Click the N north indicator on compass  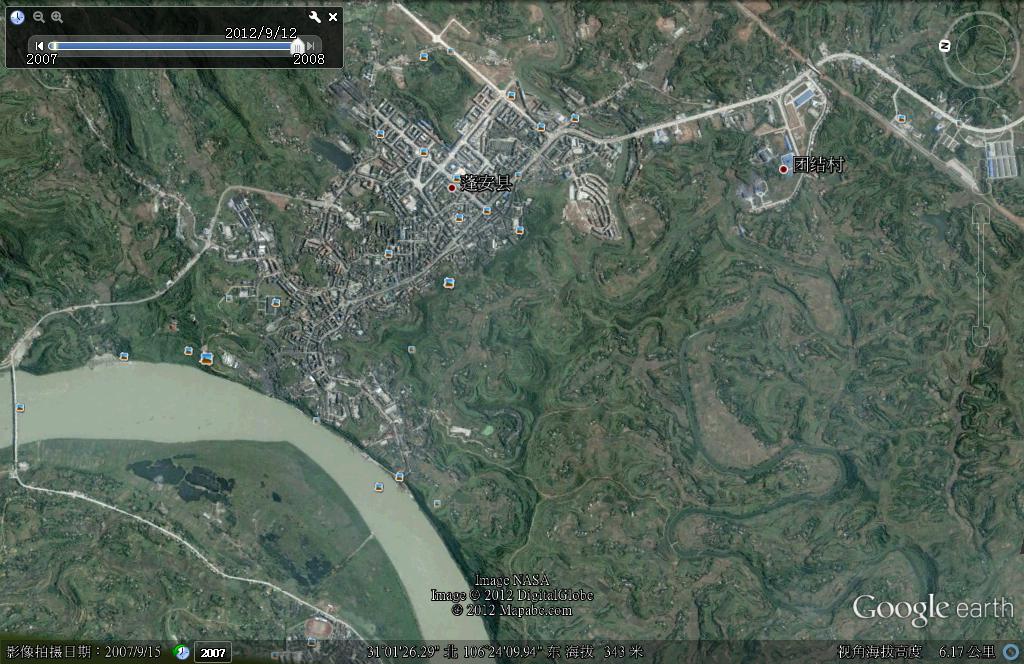pos(944,46)
